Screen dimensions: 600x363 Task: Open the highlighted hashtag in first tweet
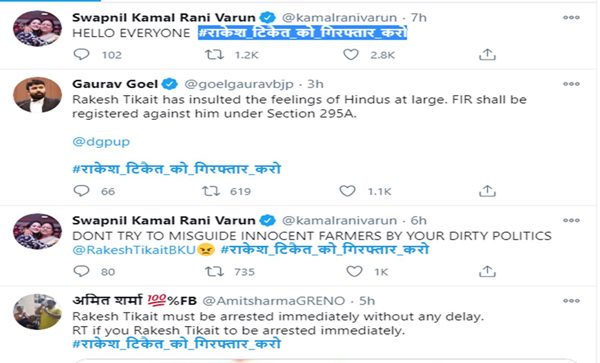303,33
